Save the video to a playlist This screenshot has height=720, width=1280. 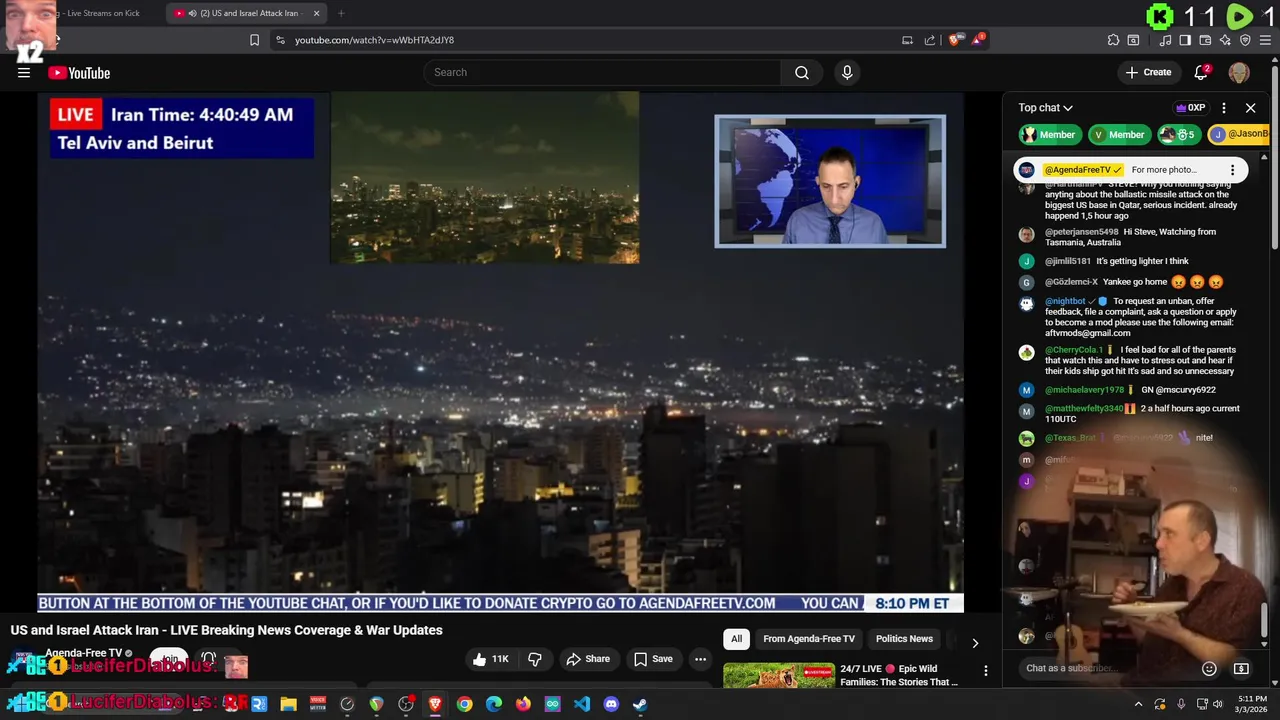653,659
